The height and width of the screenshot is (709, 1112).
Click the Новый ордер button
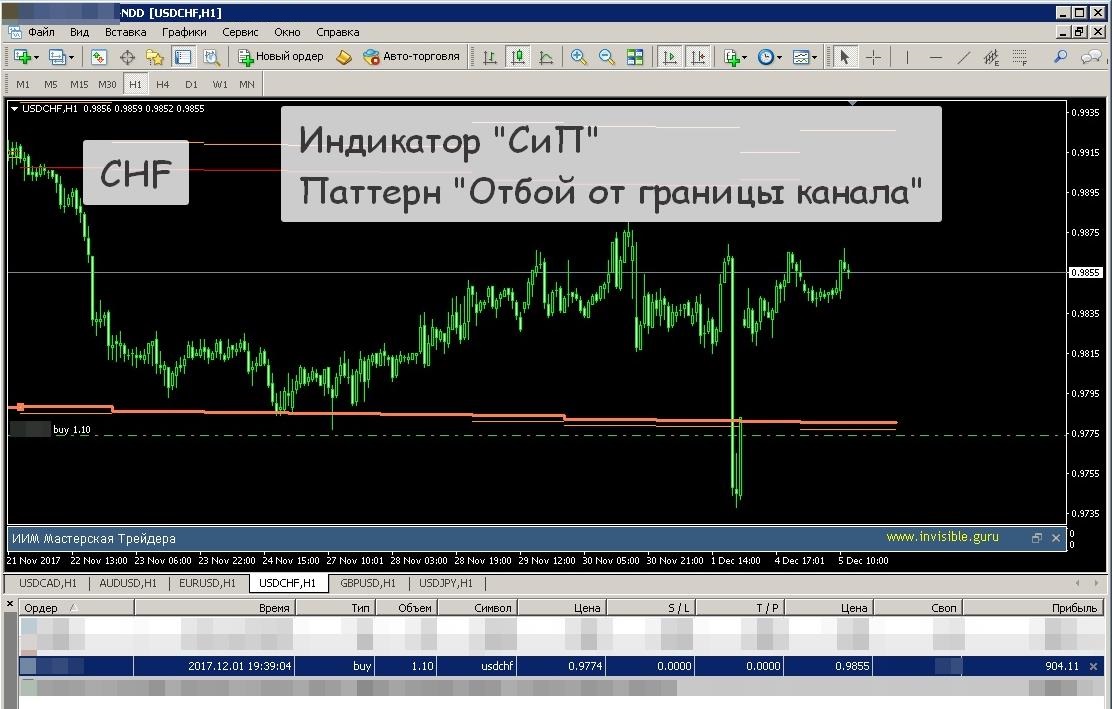[281, 57]
